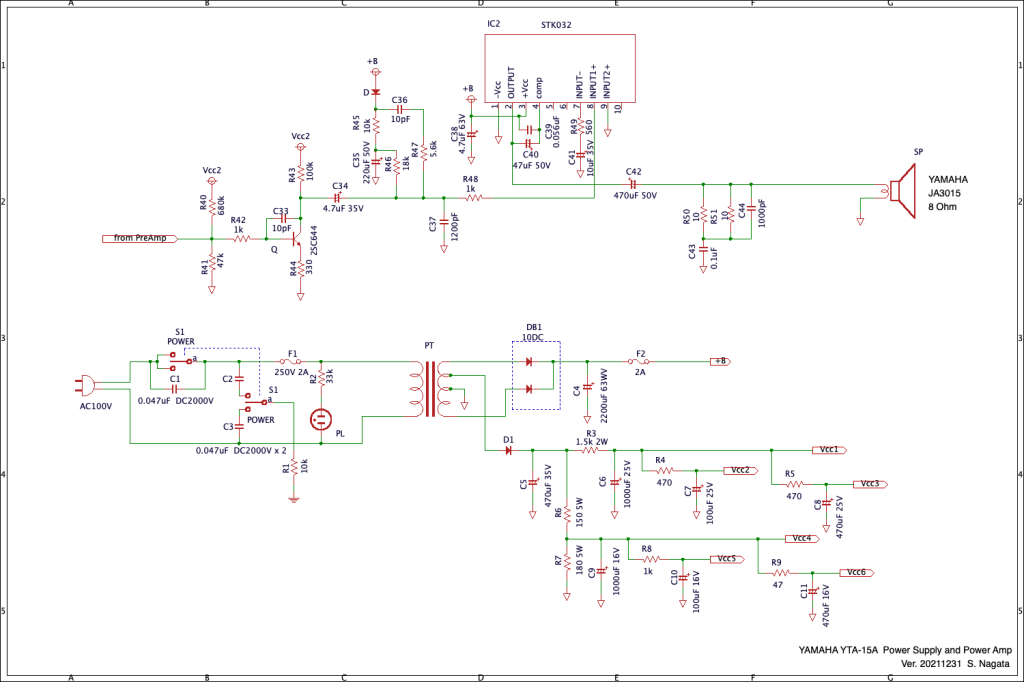Image resolution: width=1024 pixels, height=682 pixels.
Task: Select the Vcc4 output tag
Action: (803, 538)
